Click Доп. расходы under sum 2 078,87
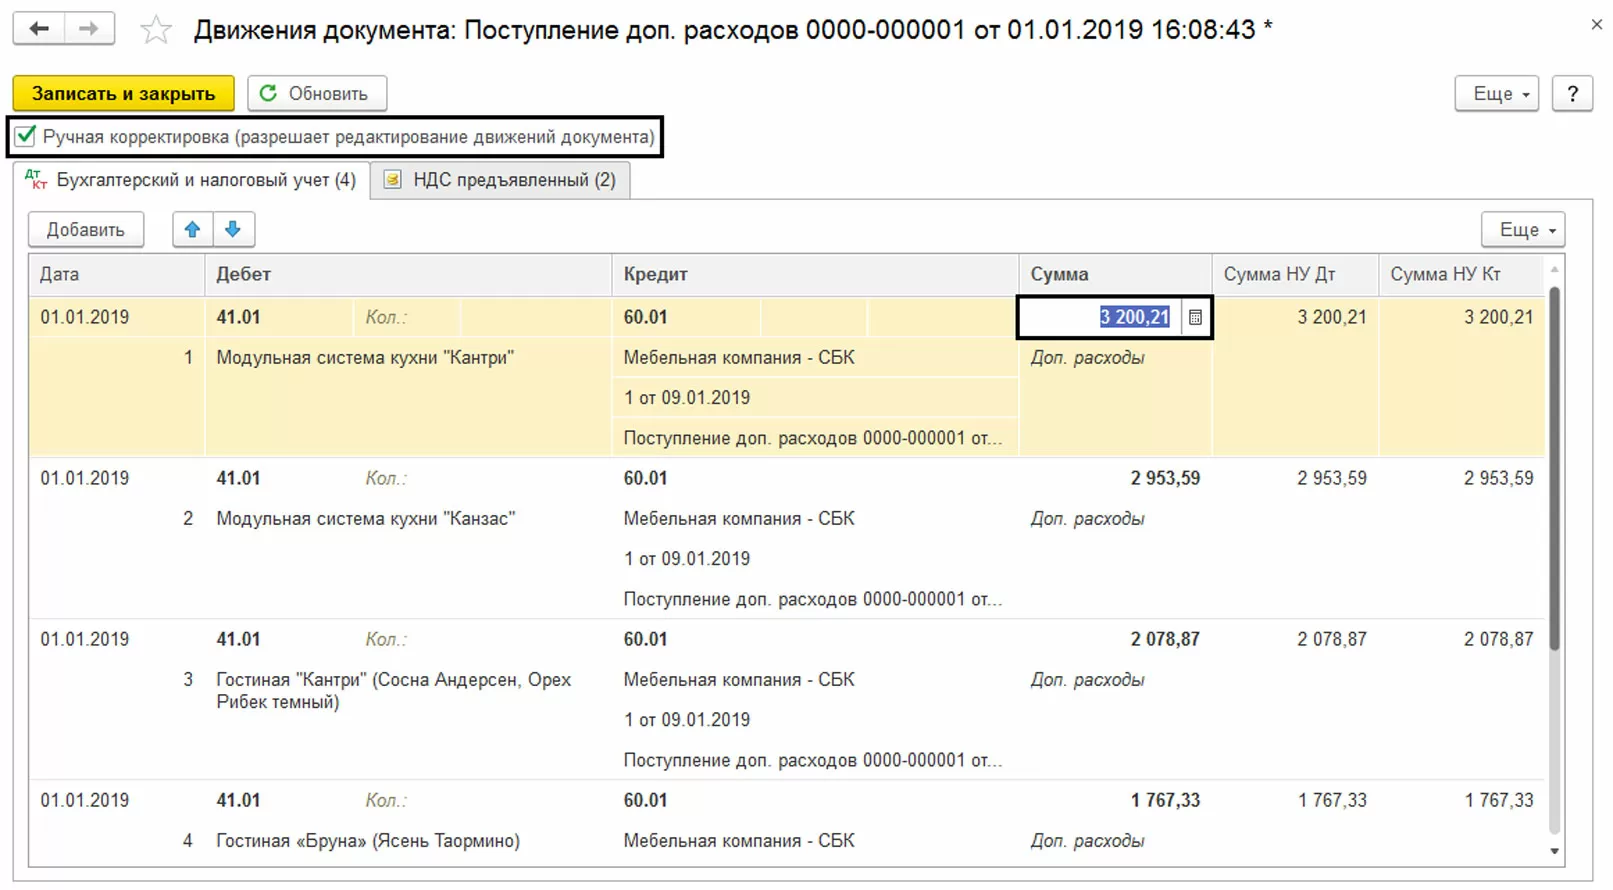This screenshot has width=1613, height=890. tap(1087, 680)
